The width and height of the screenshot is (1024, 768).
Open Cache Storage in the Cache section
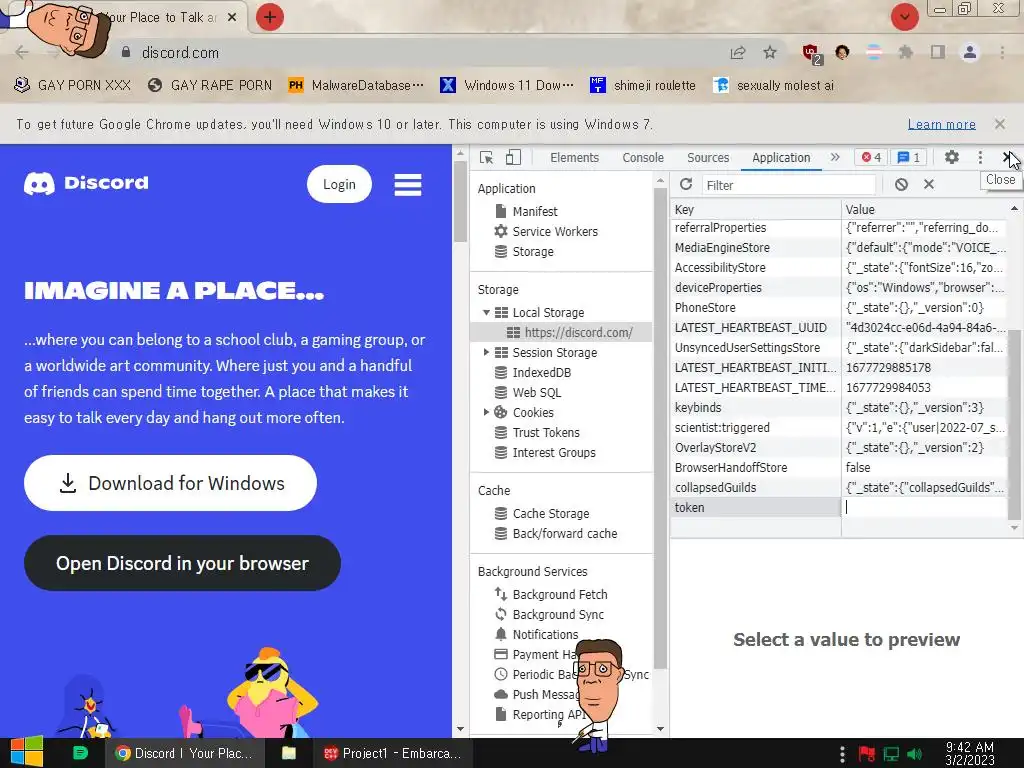[x=542, y=513]
